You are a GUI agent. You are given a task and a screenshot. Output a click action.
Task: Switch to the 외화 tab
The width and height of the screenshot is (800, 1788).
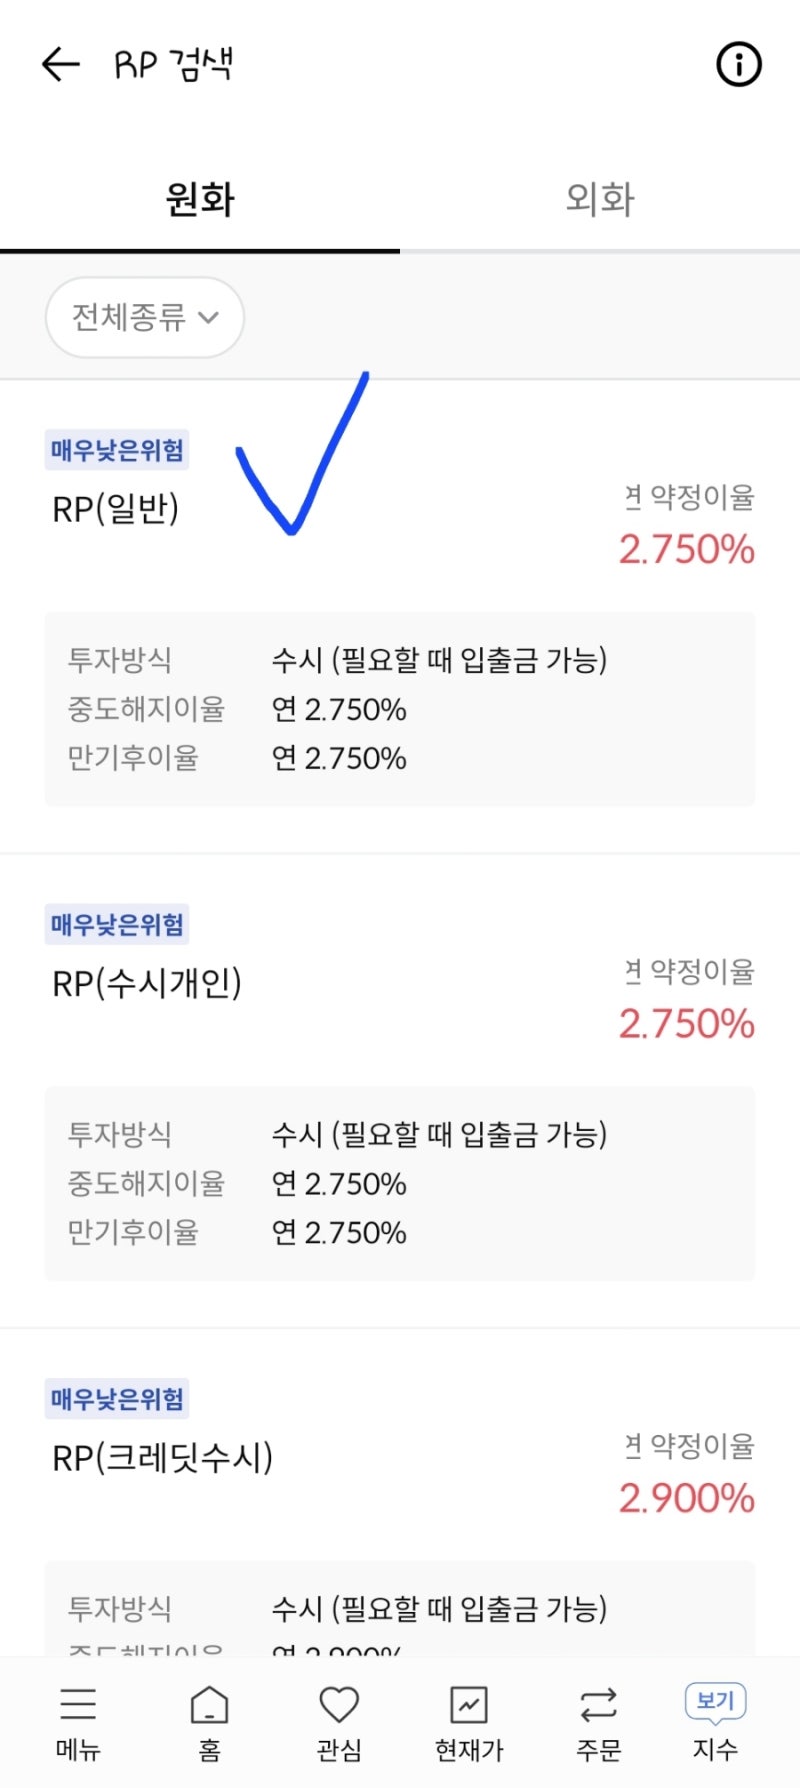(600, 199)
